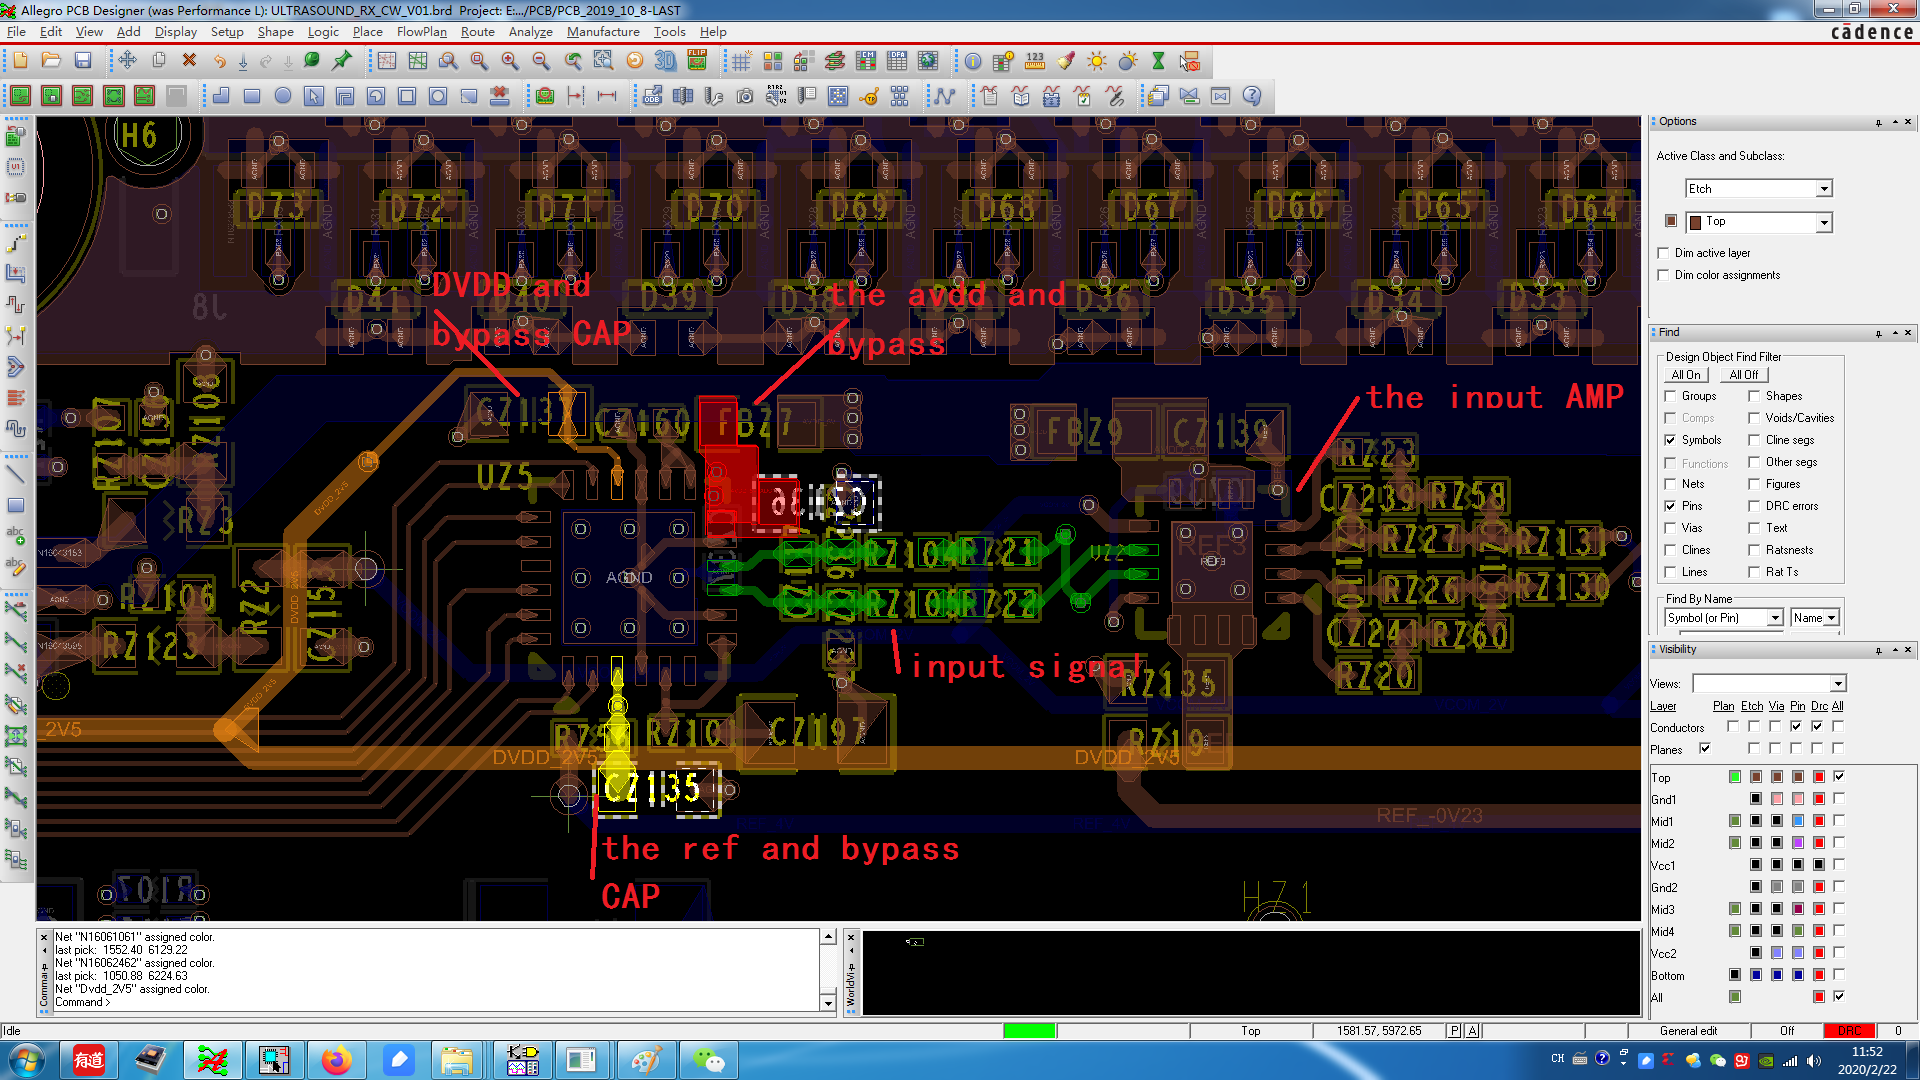Open the Symbol (or Pin) dropdown
The image size is (1920, 1080).
click(1775, 618)
